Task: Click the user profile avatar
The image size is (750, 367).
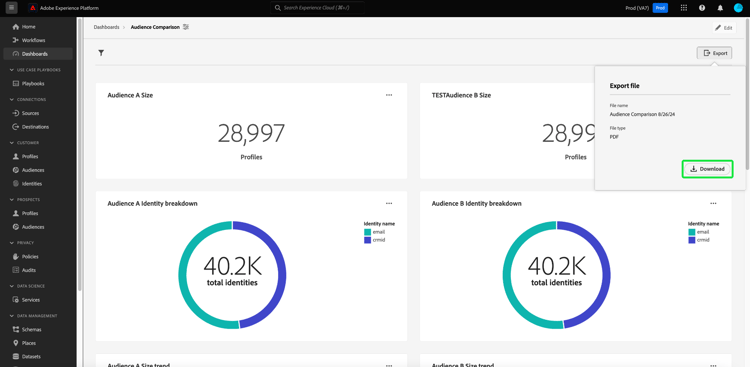Action: pyautogui.click(x=738, y=8)
